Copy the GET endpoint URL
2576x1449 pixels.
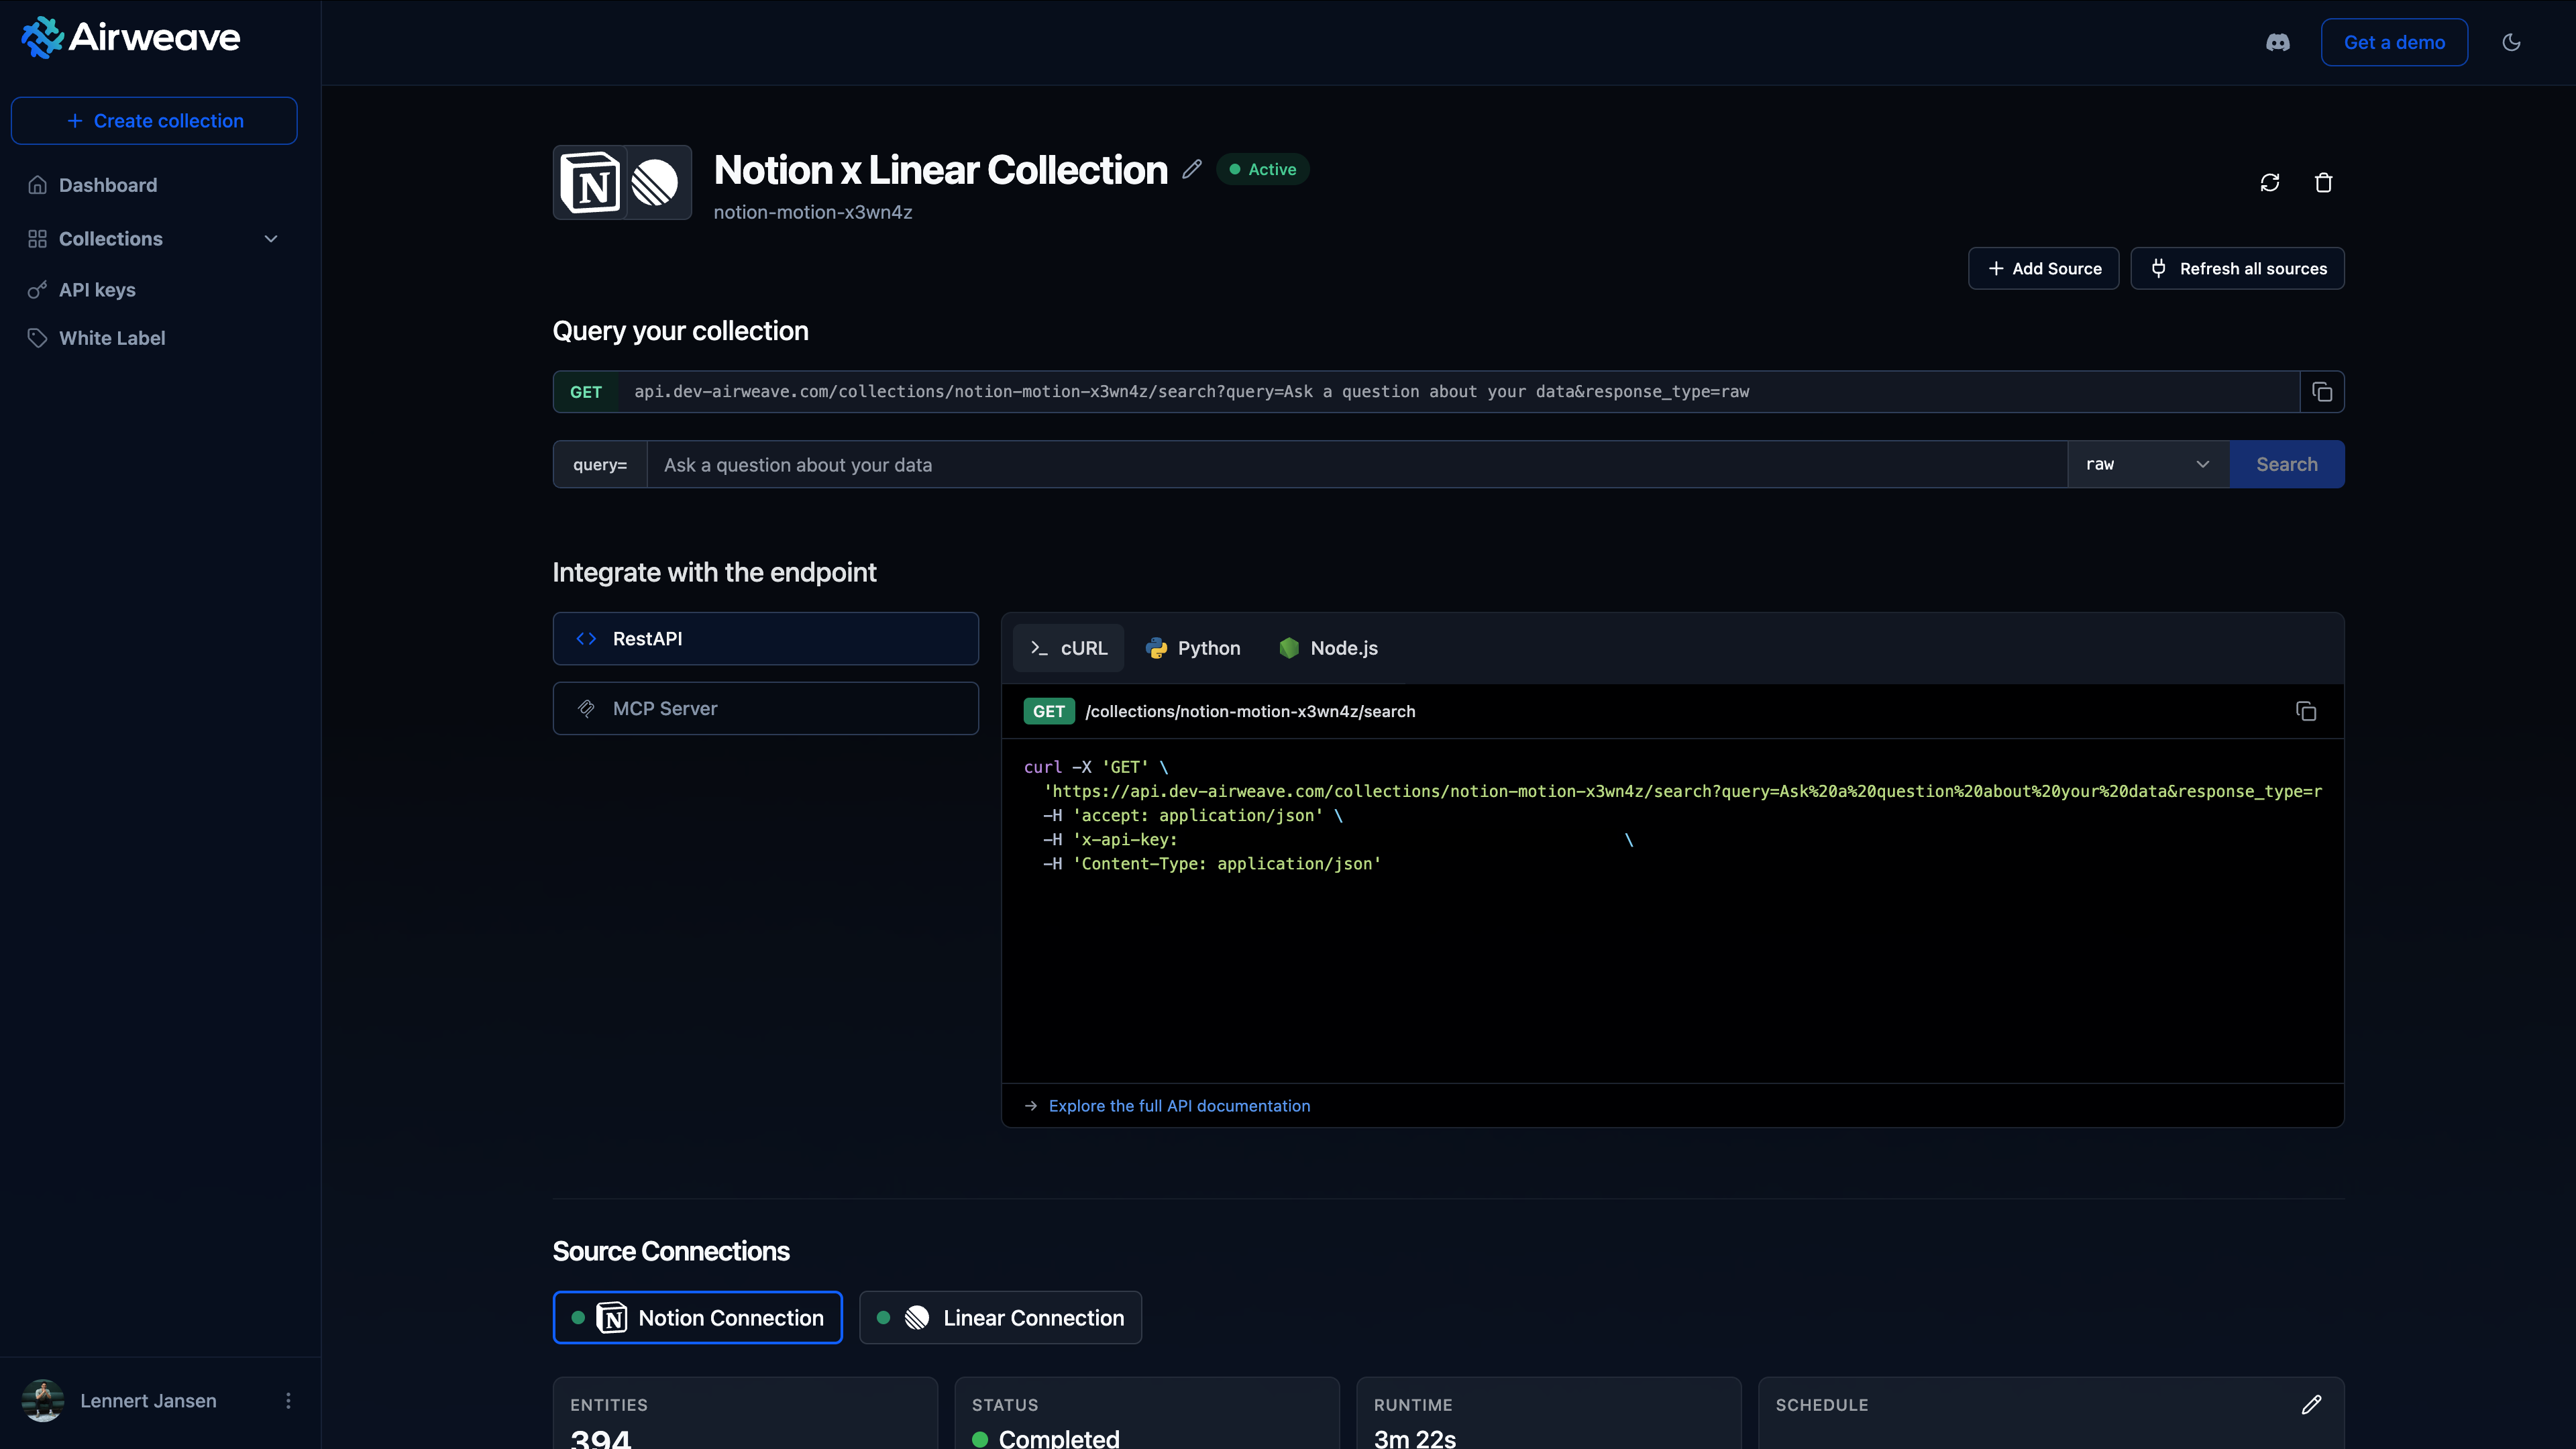pos(2322,392)
